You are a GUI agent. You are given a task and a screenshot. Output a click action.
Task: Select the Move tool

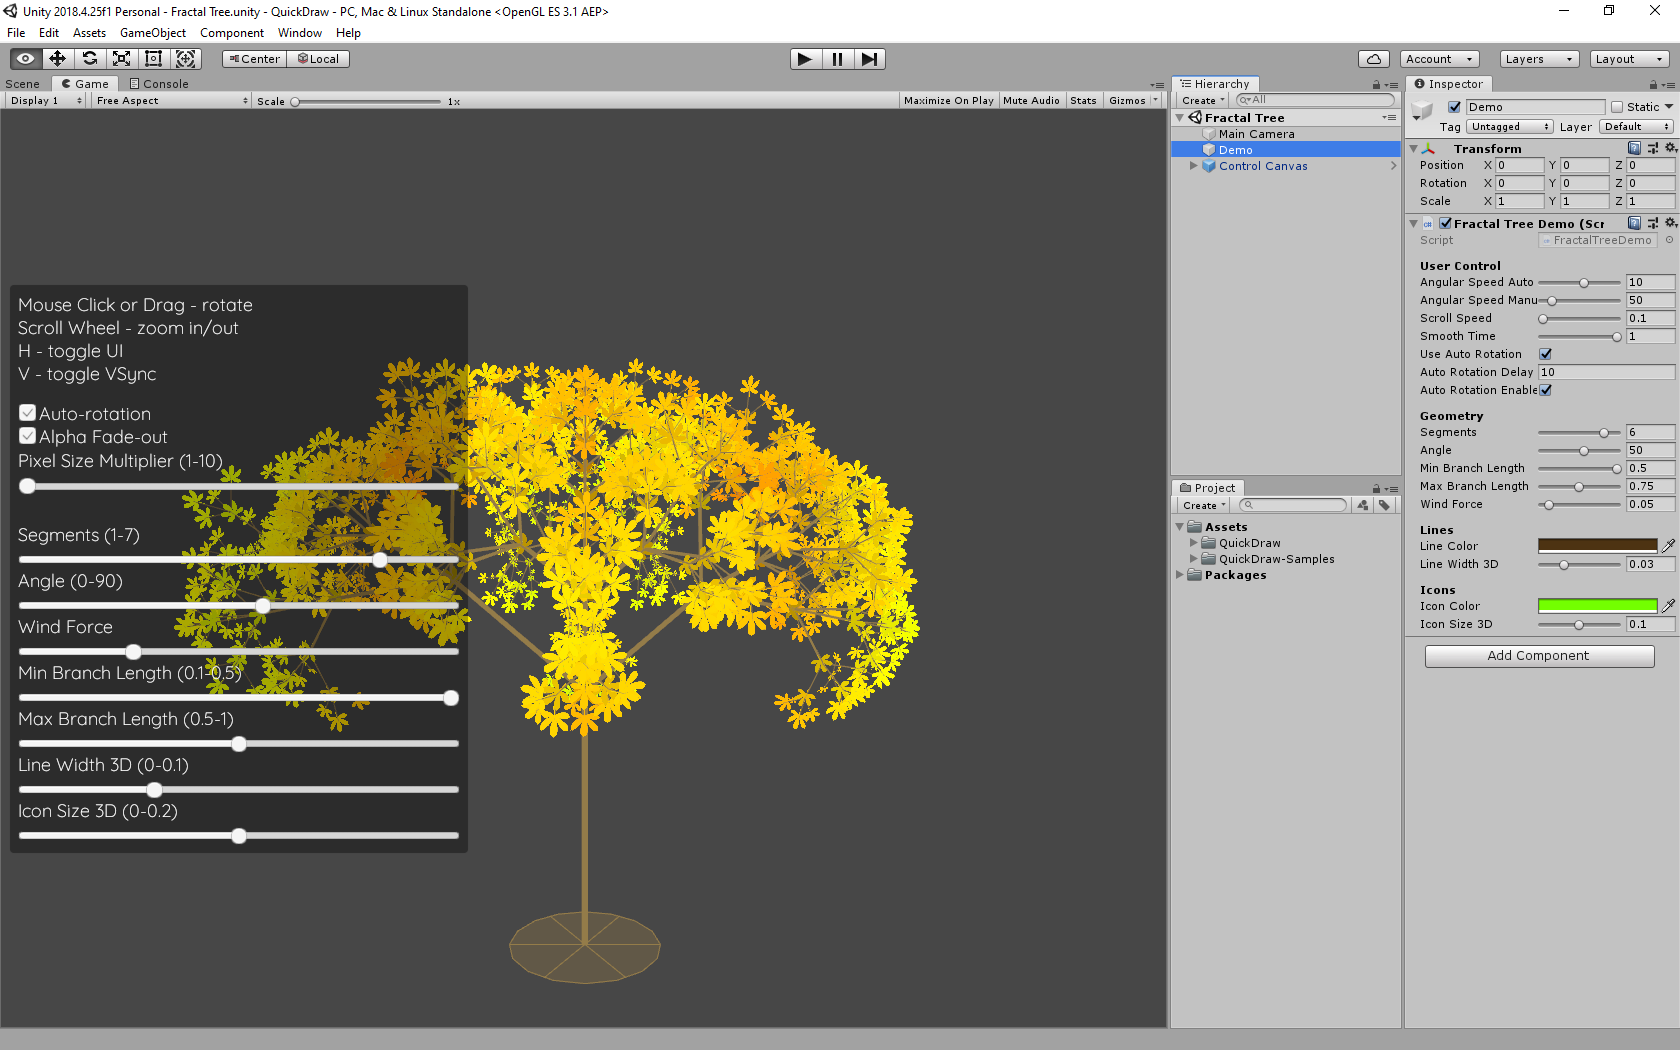coord(57,58)
